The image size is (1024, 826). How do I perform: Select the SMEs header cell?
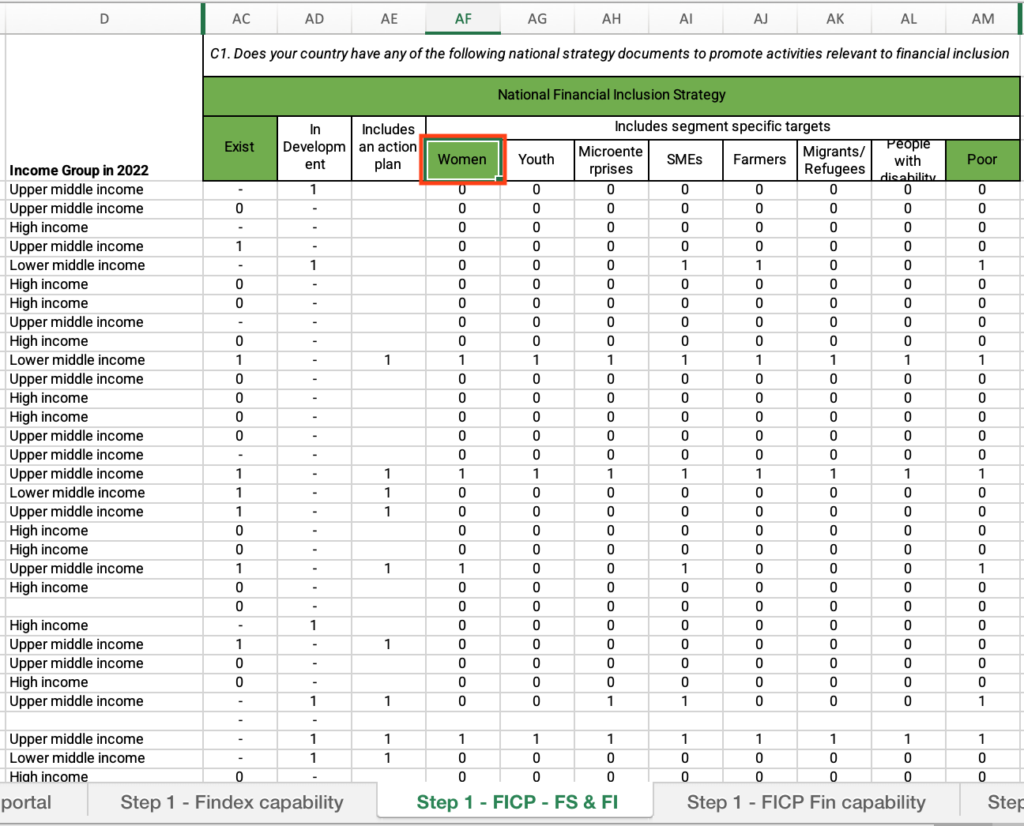686,160
